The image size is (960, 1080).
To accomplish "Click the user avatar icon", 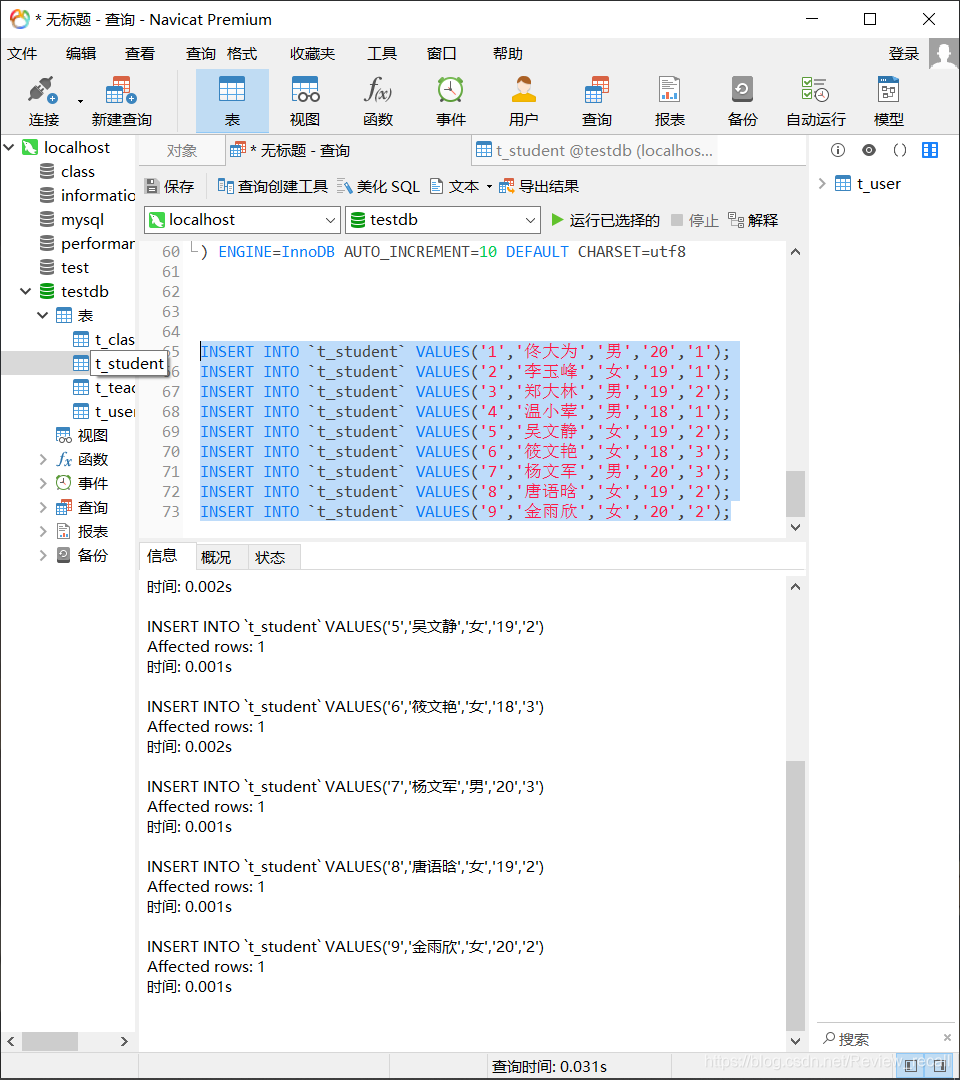I will point(943,54).
